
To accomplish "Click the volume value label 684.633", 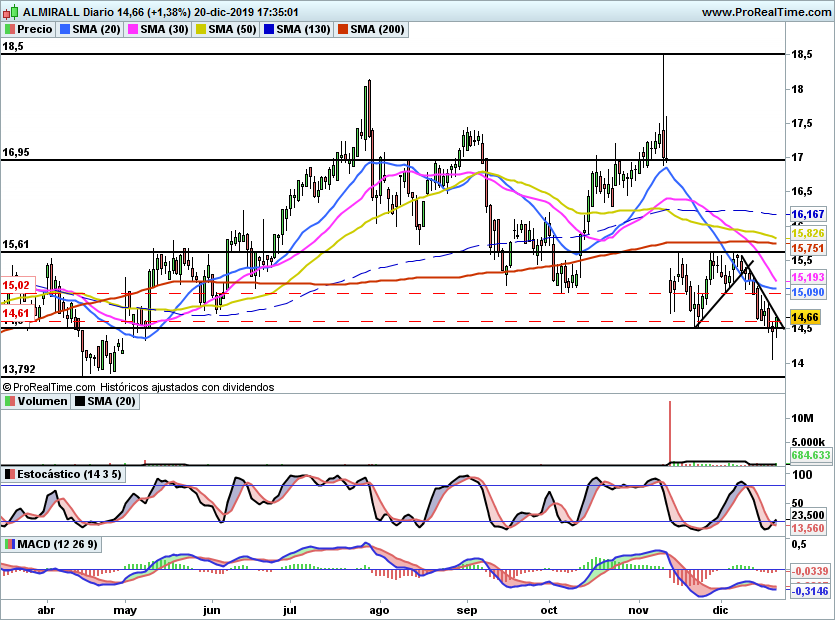I will pyautogui.click(x=811, y=455).
